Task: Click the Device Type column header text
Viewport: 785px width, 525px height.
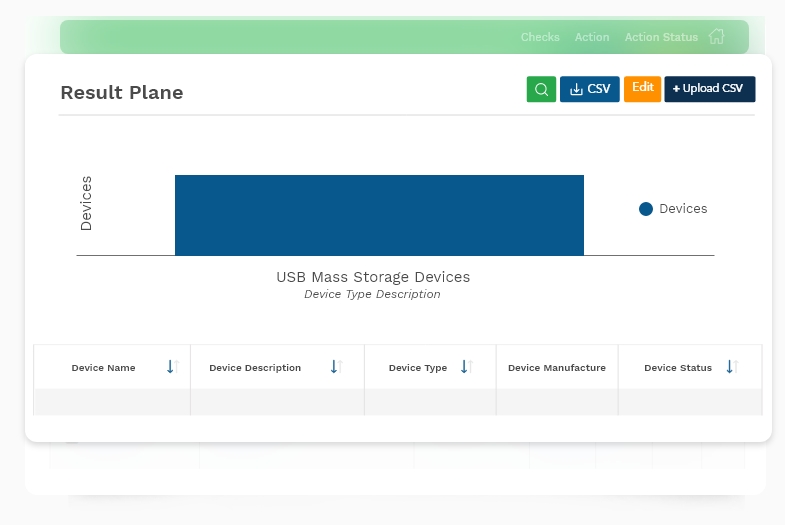Action: coord(418,368)
